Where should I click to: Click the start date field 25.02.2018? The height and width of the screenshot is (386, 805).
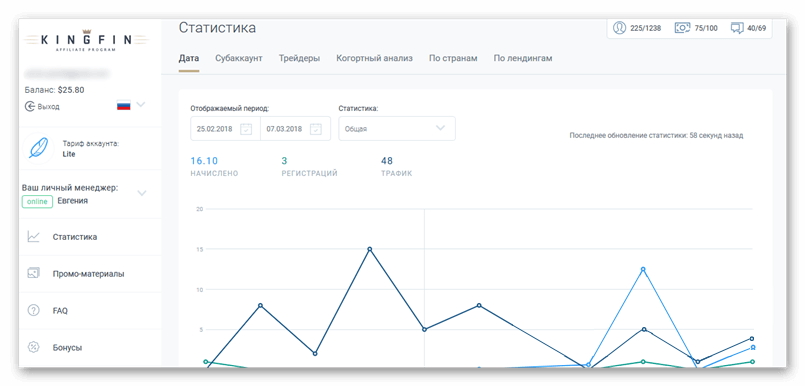[225, 129]
